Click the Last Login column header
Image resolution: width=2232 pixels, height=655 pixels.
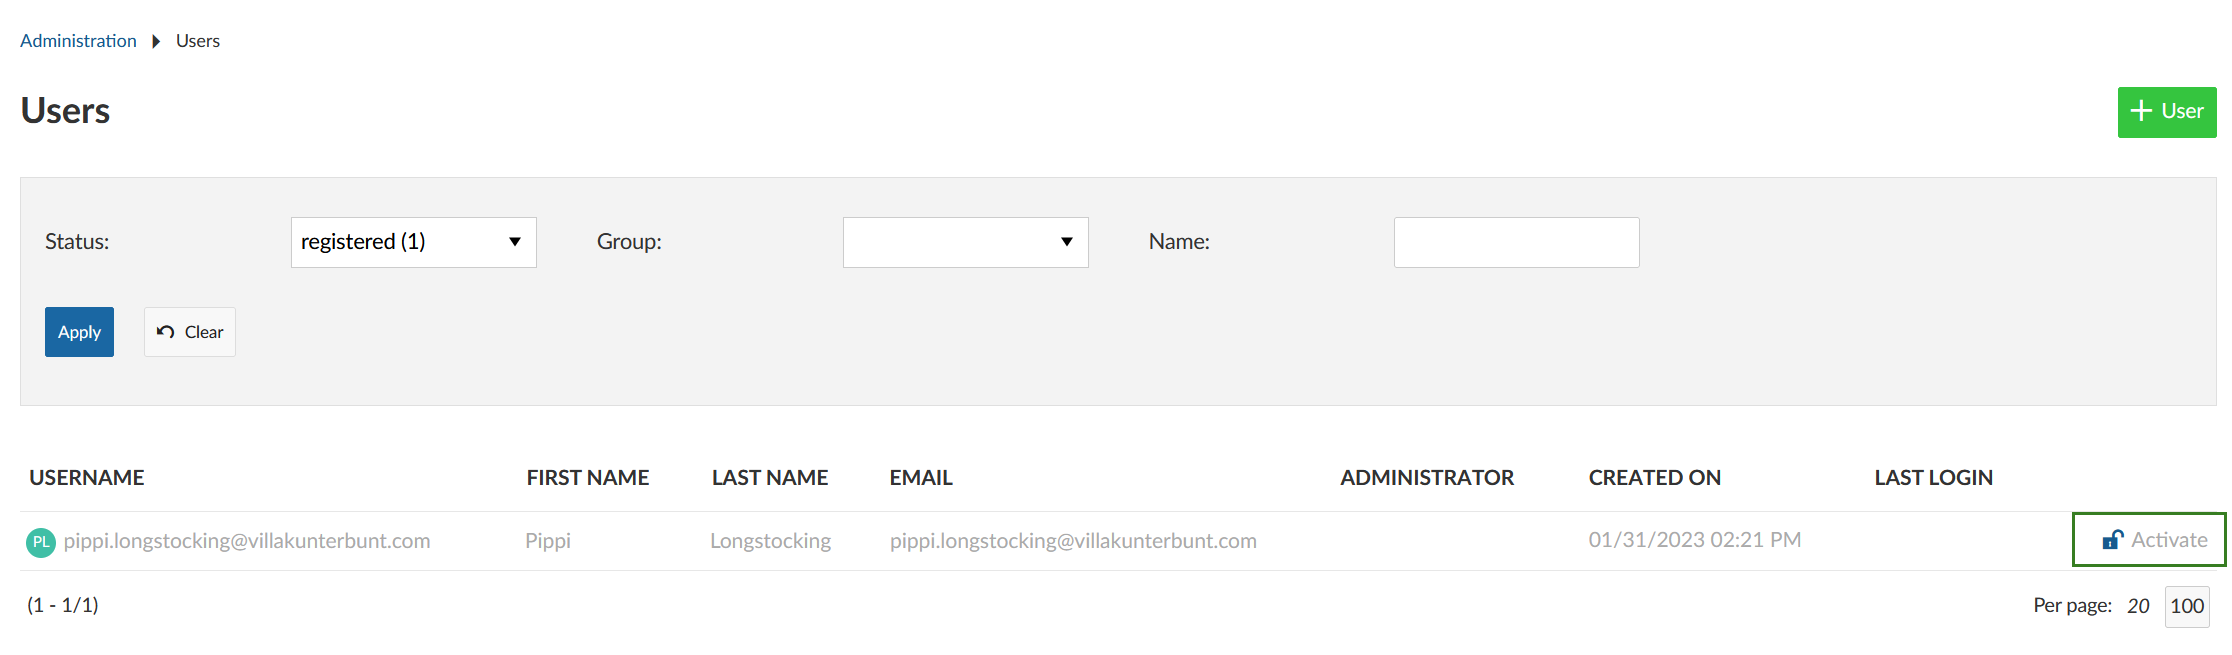click(1934, 478)
